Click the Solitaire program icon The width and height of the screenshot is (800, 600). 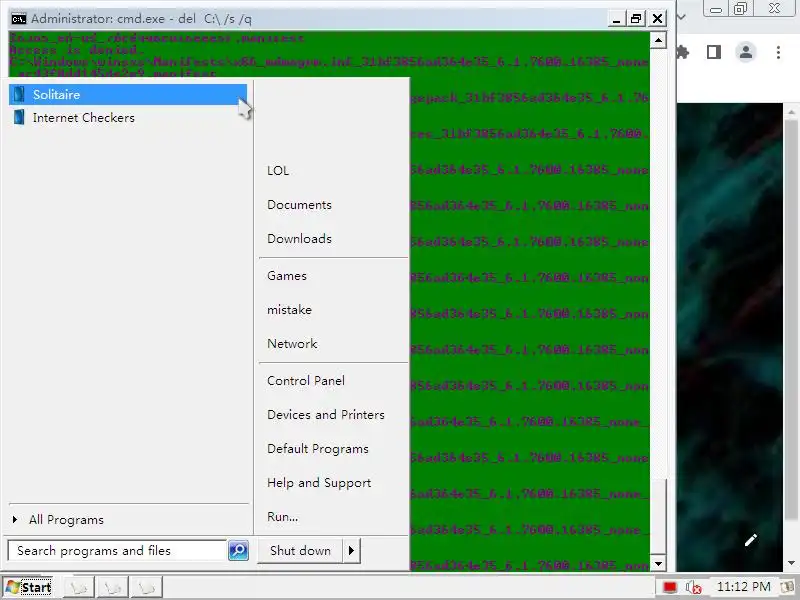19,94
